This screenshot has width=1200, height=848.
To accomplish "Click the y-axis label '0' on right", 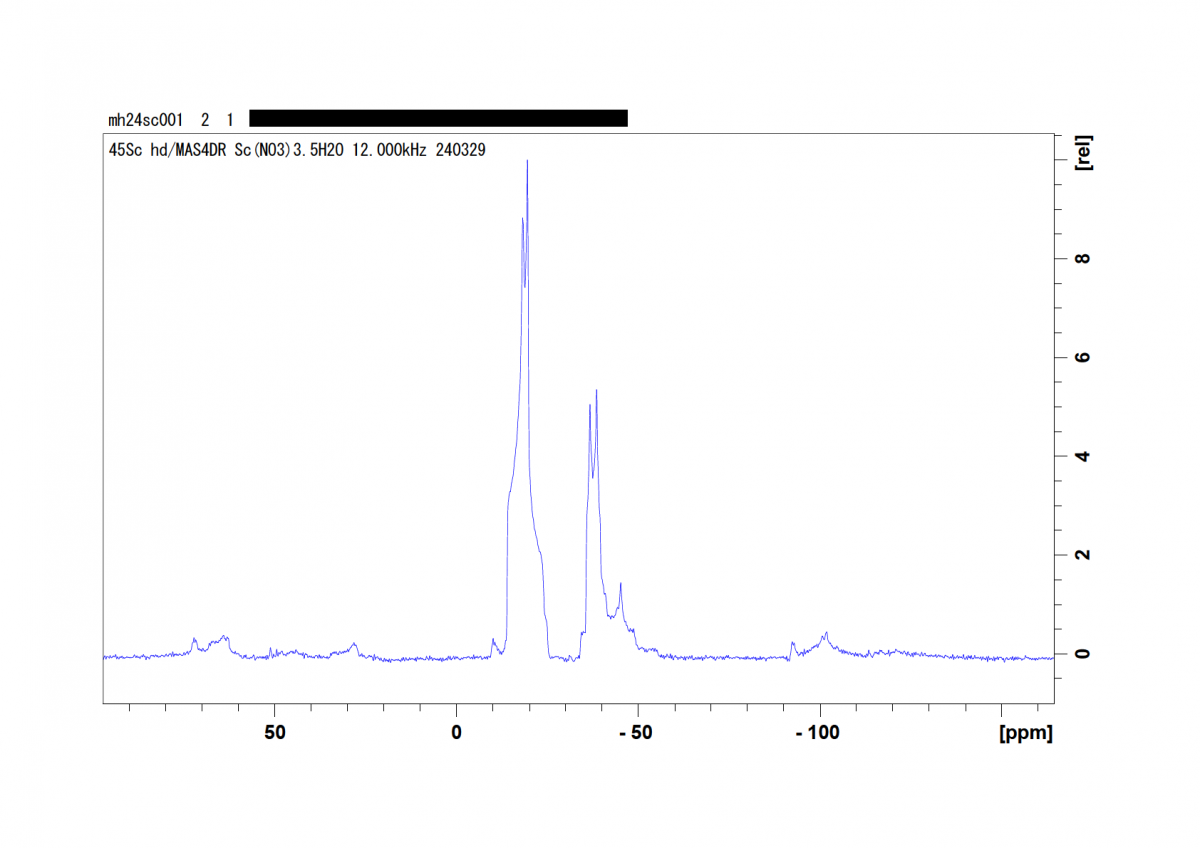I will coord(1083,654).
